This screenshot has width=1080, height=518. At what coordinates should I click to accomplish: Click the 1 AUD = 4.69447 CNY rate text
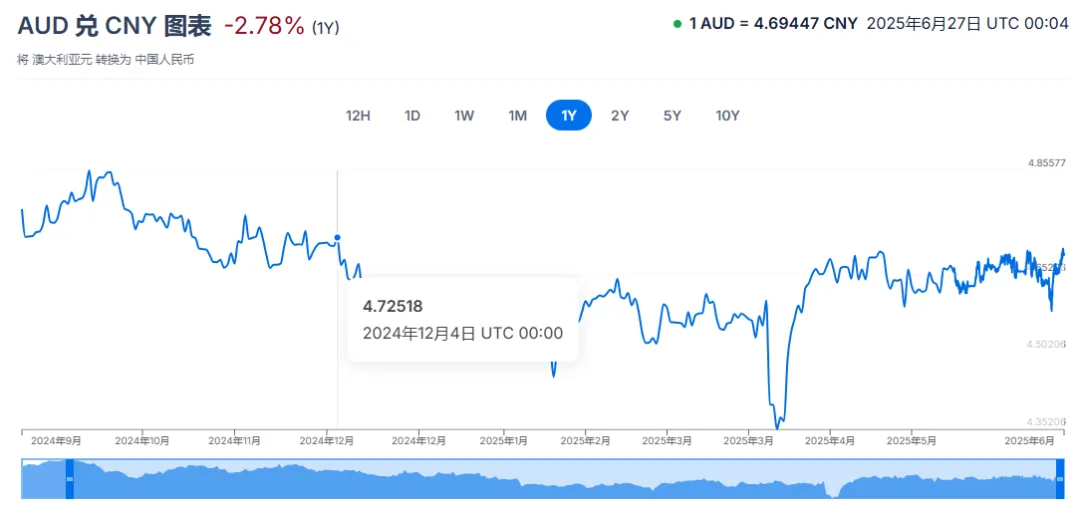click(x=773, y=24)
